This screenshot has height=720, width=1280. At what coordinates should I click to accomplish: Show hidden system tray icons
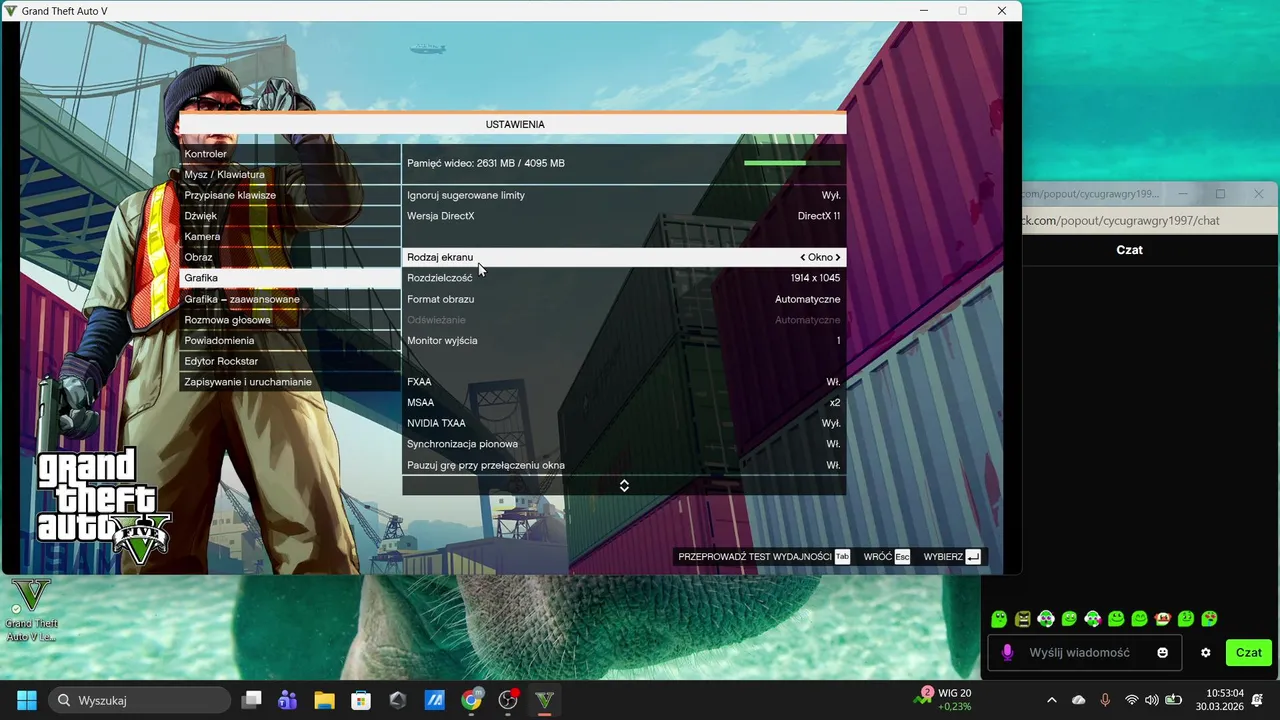1051,700
